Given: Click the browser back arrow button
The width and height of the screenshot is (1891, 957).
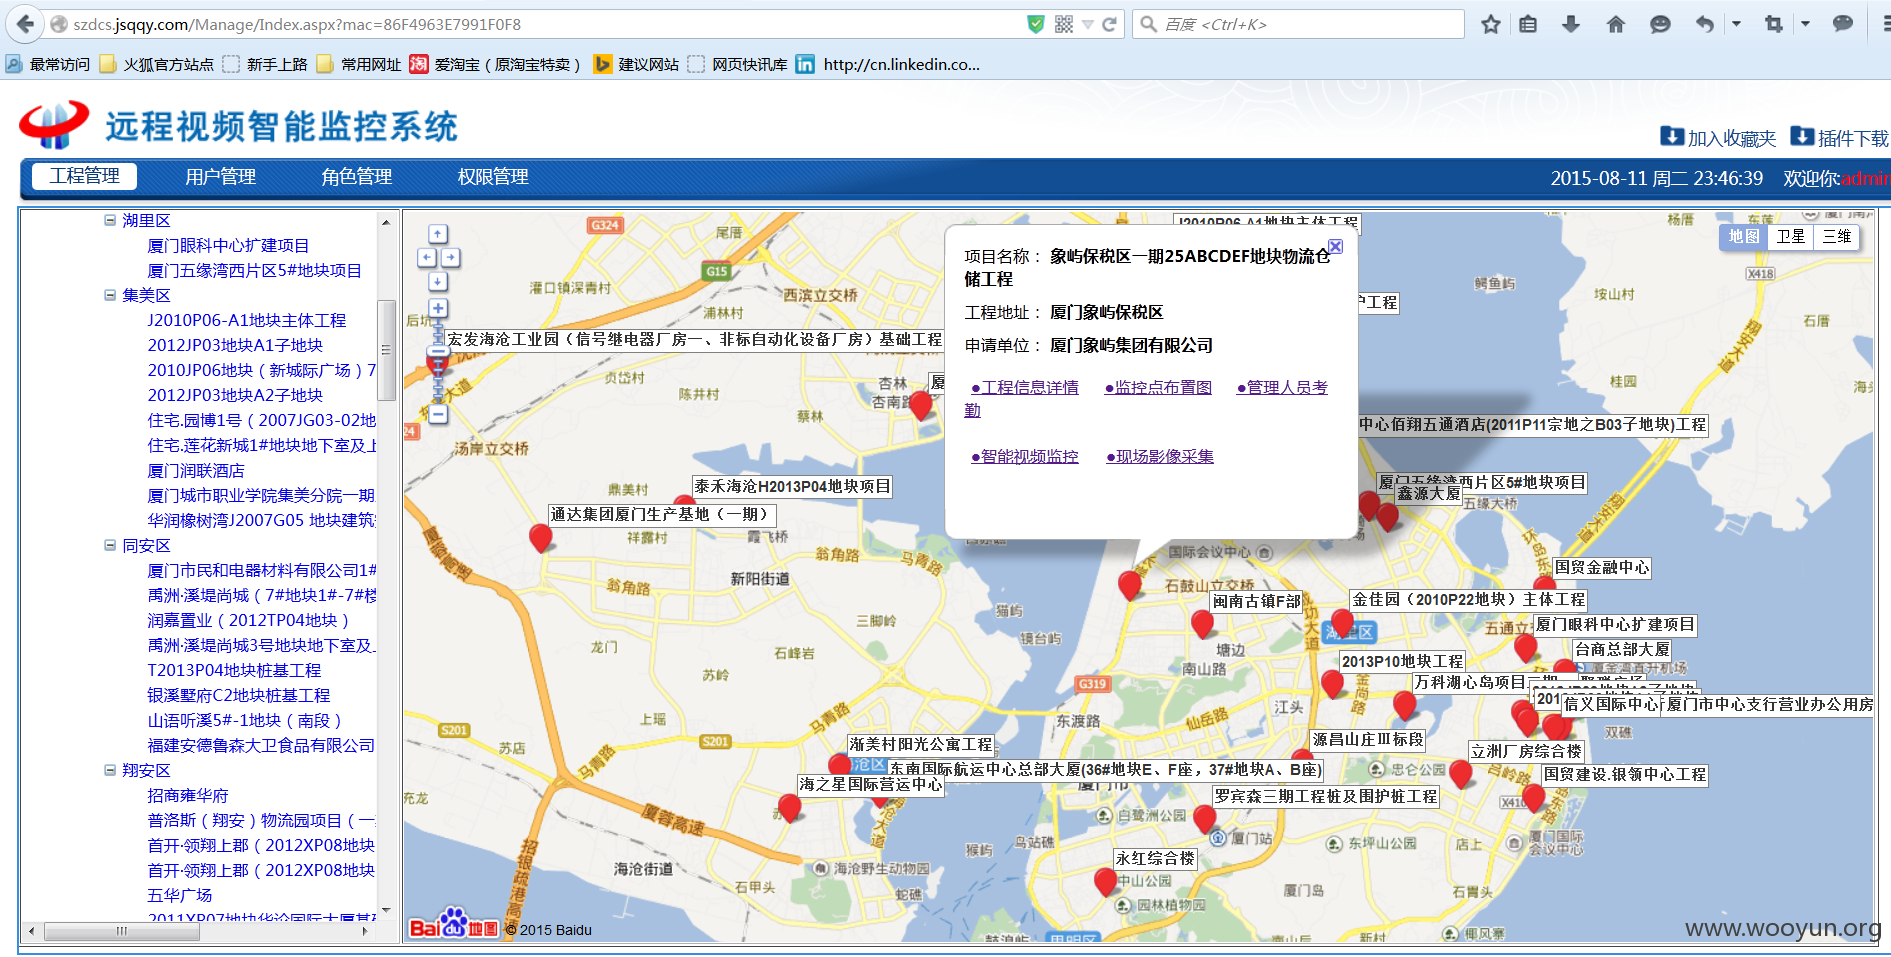Looking at the screenshot, I should pyautogui.click(x=25, y=24).
